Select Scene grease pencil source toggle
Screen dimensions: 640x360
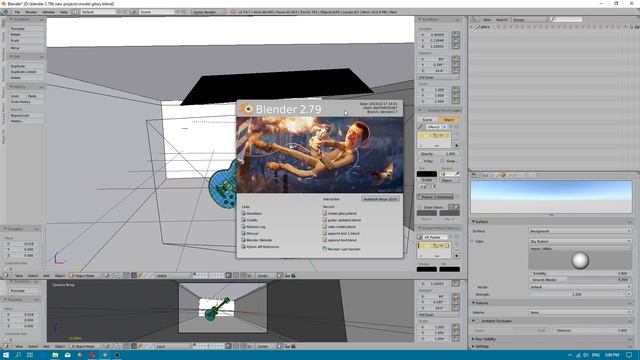[427, 120]
